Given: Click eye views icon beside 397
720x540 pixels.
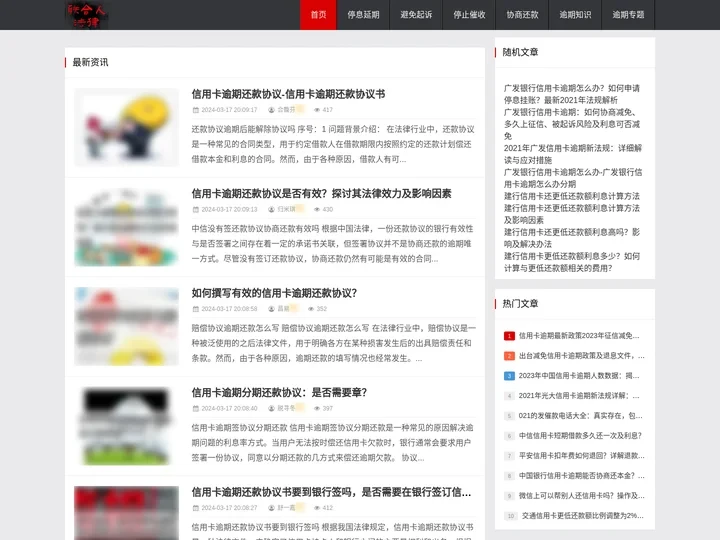Looking at the screenshot, I should (x=317, y=408).
